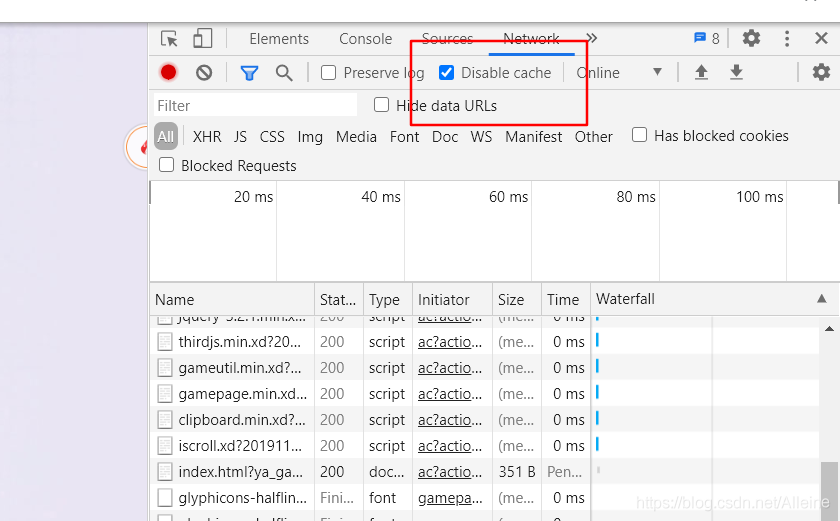Select clipboard.min.xd request row
Image resolution: width=840 pixels, height=521 pixels.
[484, 420]
